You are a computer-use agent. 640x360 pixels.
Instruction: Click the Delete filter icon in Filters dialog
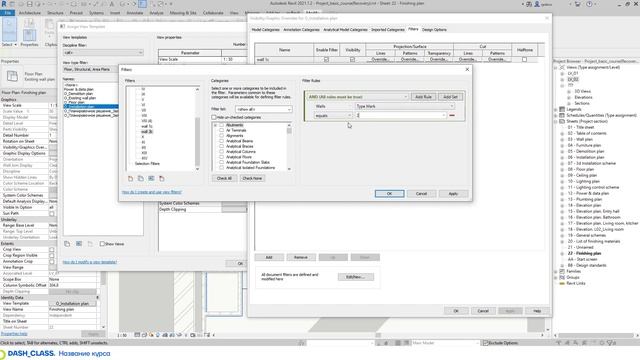pyautogui.click(x=162, y=179)
